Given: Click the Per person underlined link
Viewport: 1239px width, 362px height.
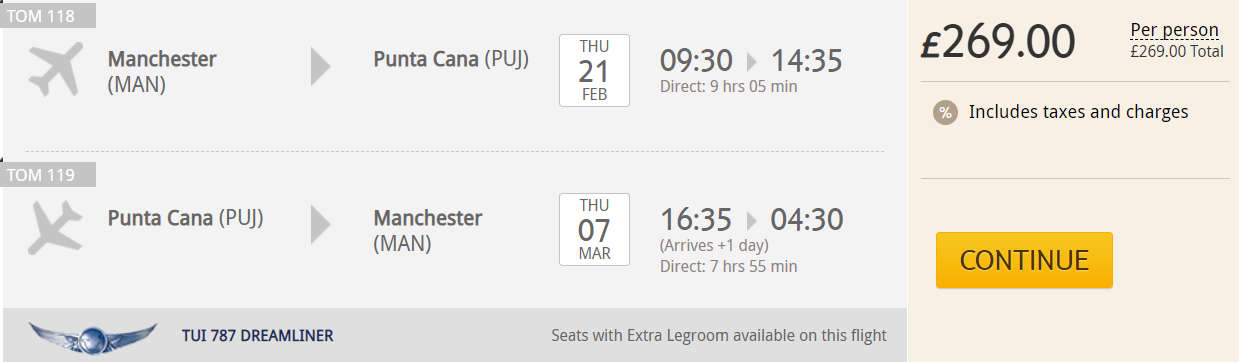Looking at the screenshot, I should [1174, 30].
